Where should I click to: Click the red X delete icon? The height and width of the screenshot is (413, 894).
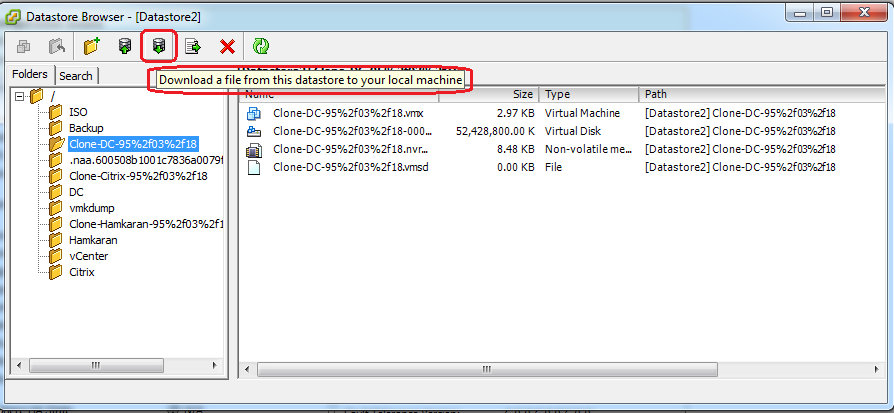pyautogui.click(x=227, y=47)
